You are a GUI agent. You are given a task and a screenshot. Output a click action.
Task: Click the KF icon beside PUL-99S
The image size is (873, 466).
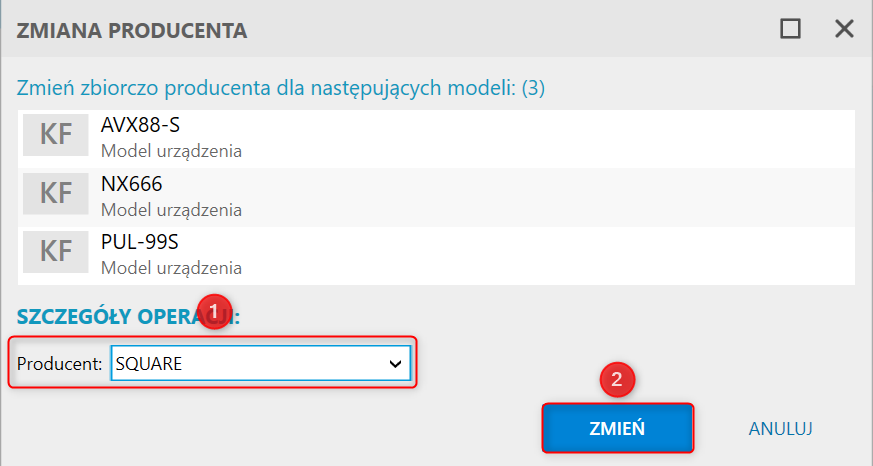click(x=56, y=252)
